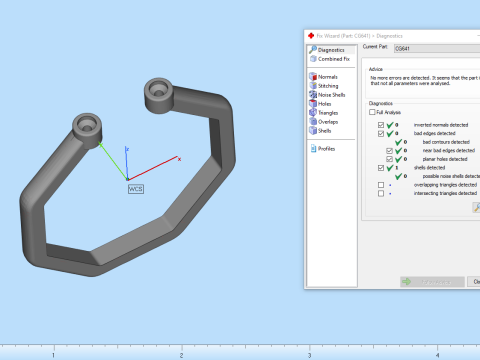Click 'inverted normals detected' text
480x360 pixels.
(x=441, y=125)
